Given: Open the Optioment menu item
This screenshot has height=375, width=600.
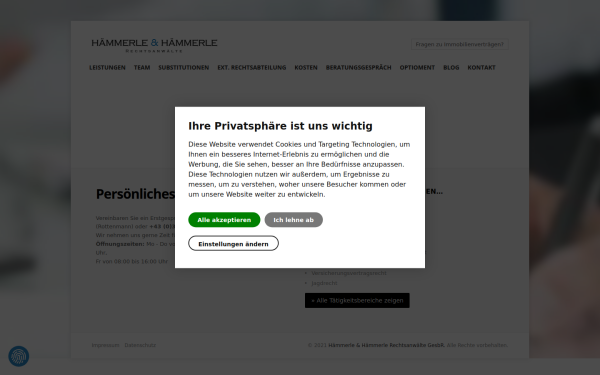Looking at the screenshot, I should [x=417, y=68].
